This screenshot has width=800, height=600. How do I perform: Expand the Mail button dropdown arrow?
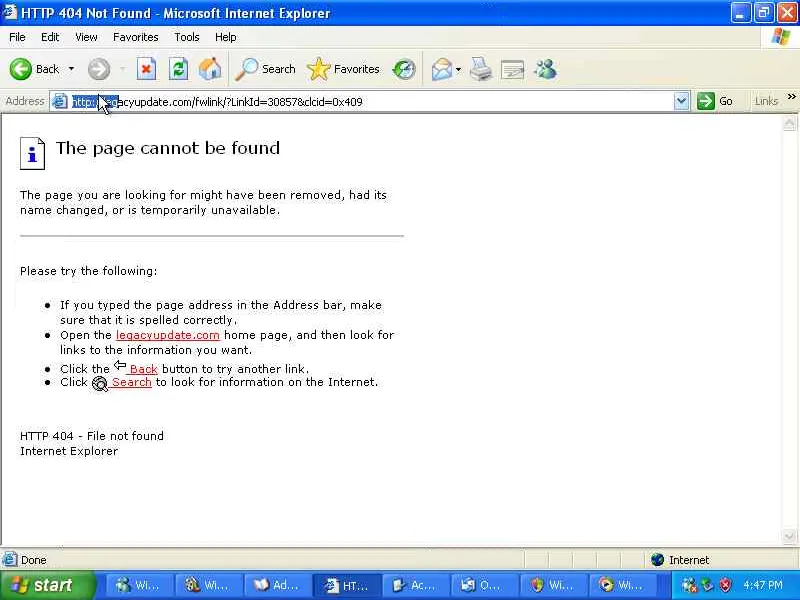pos(458,69)
